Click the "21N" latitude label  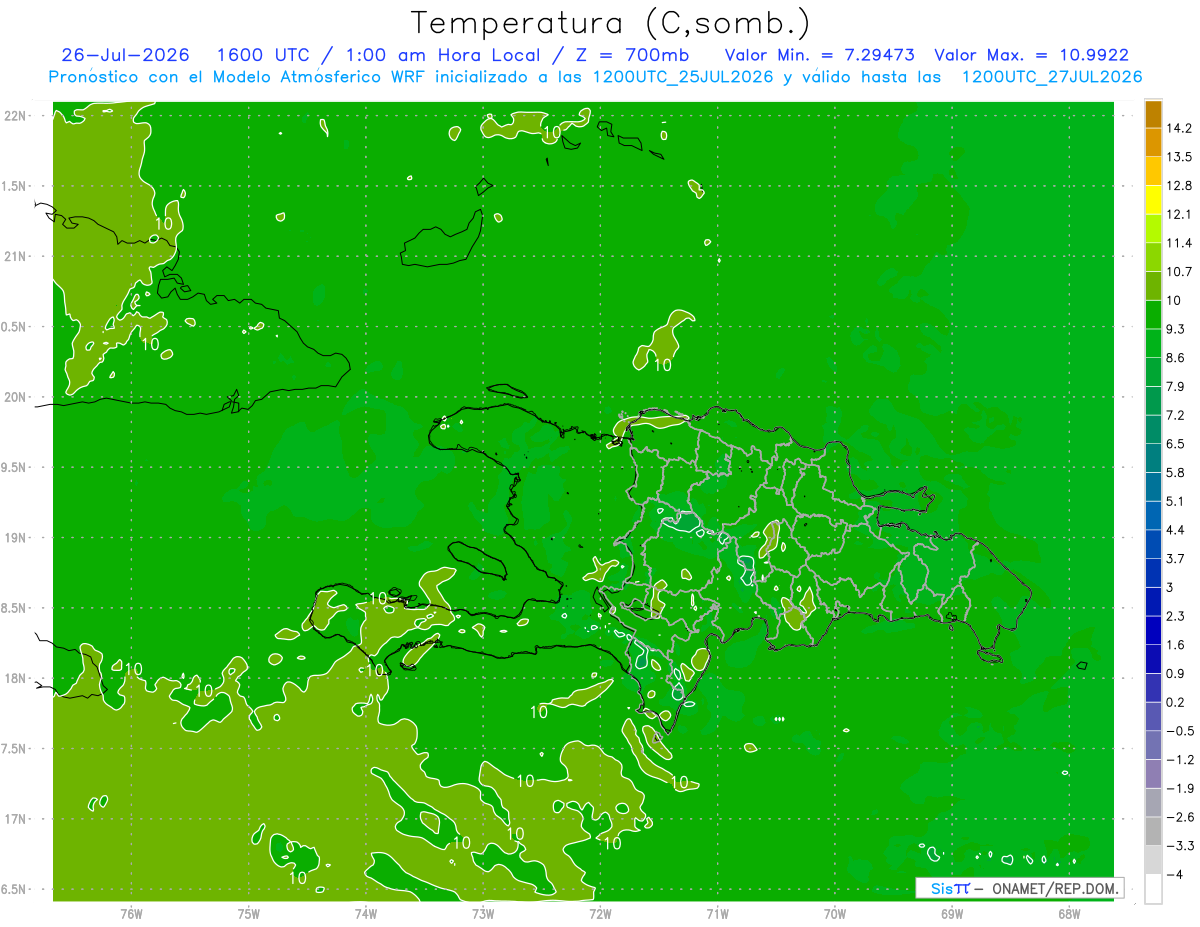point(17,256)
